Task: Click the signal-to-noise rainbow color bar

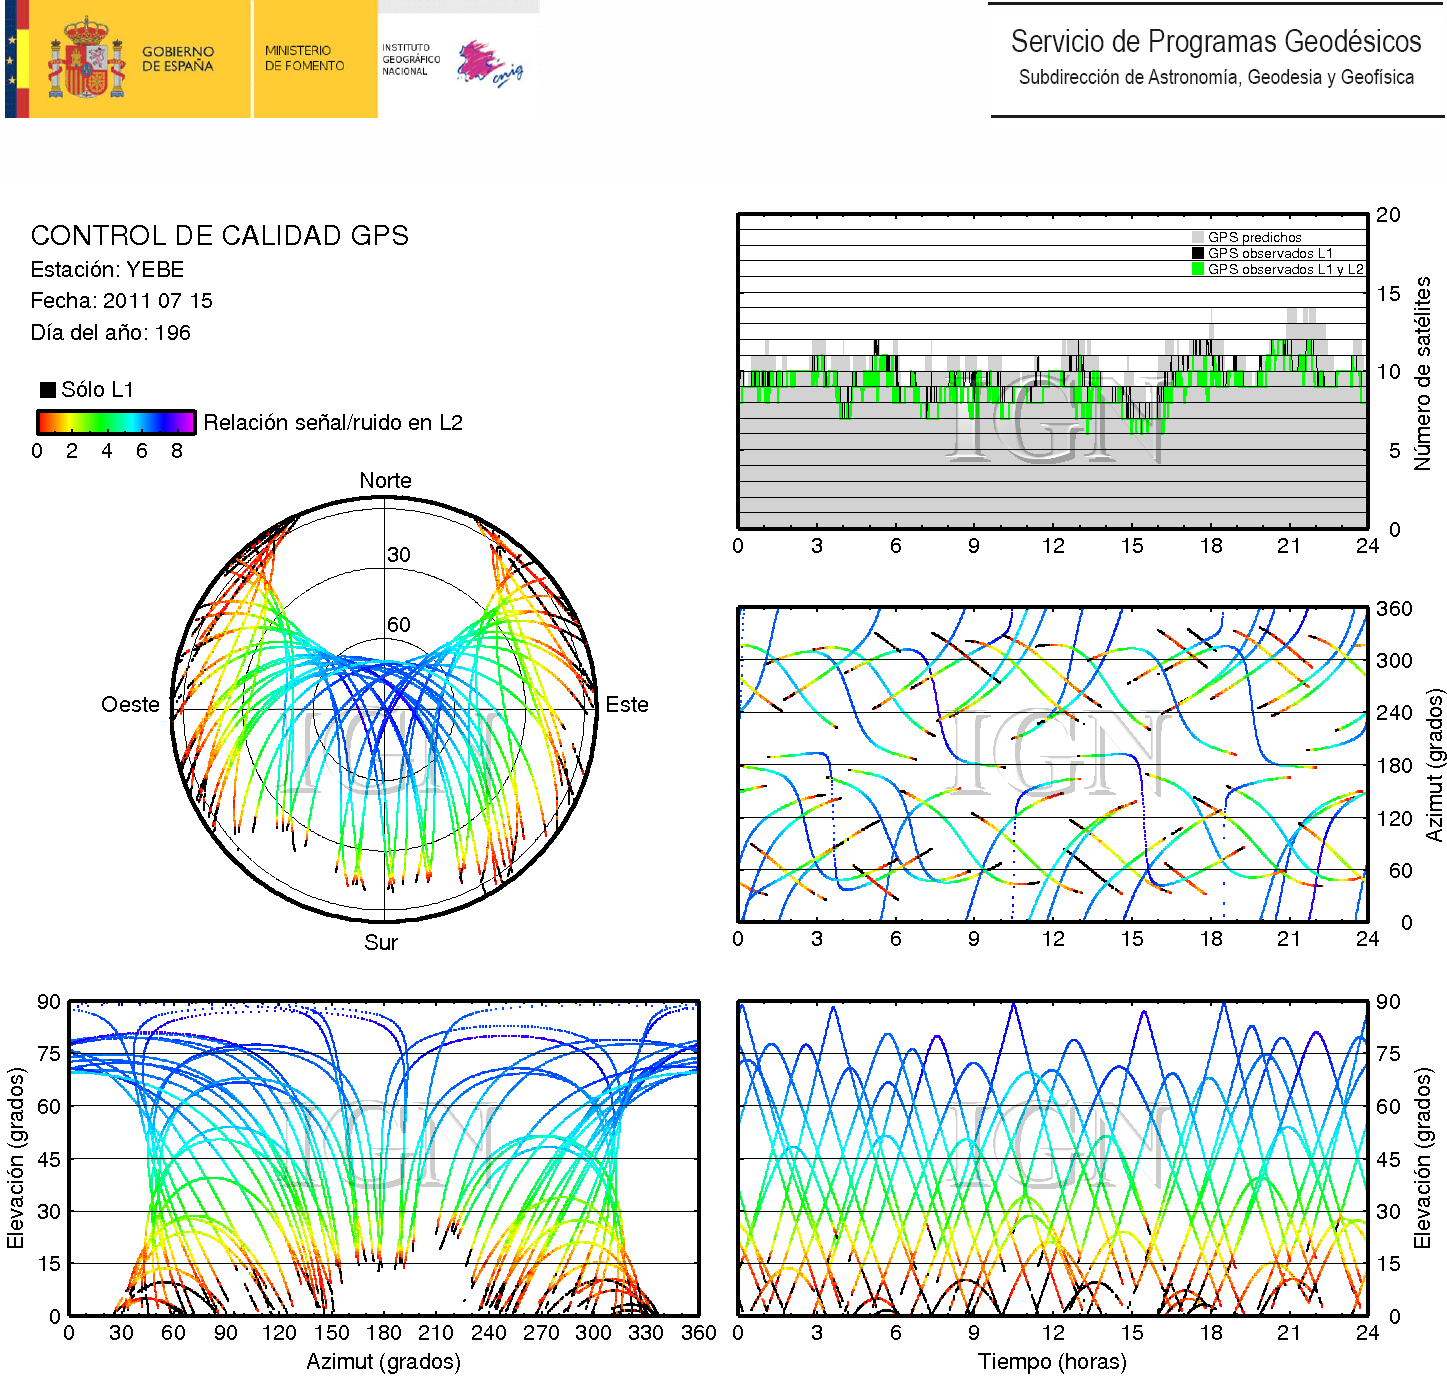Action: click(x=115, y=422)
